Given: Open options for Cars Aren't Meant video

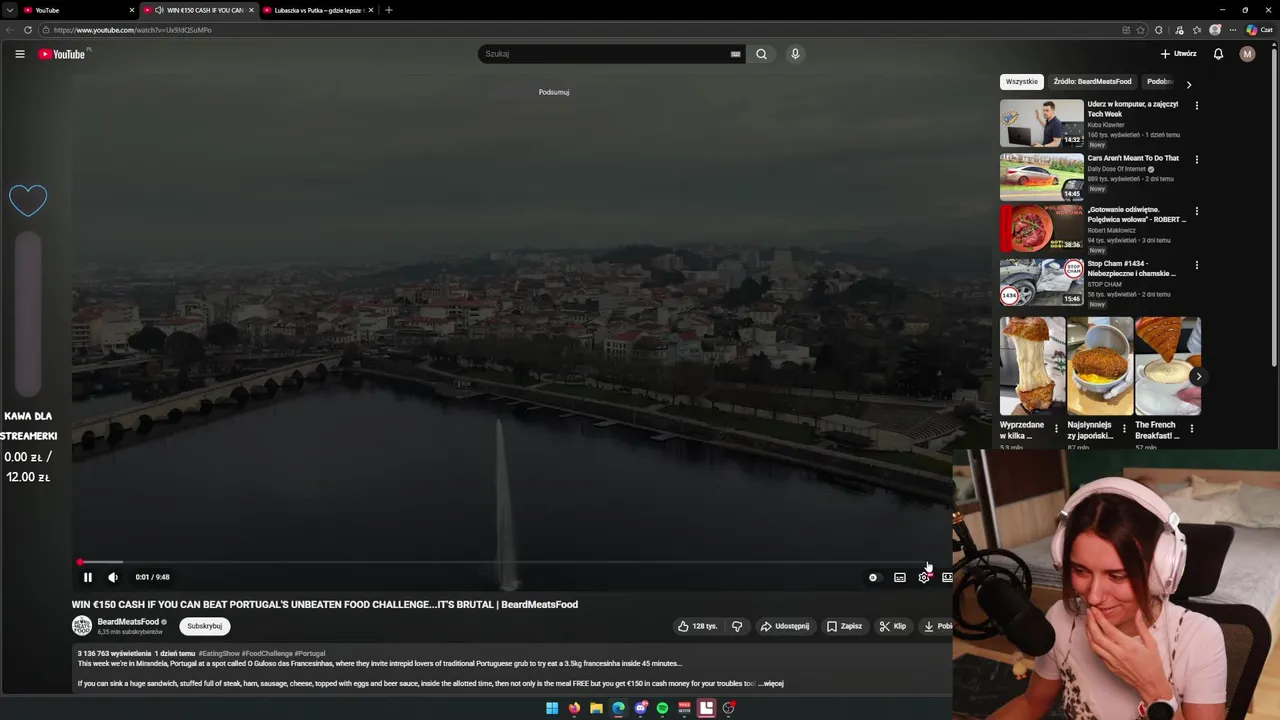Looking at the screenshot, I should (x=1196, y=159).
